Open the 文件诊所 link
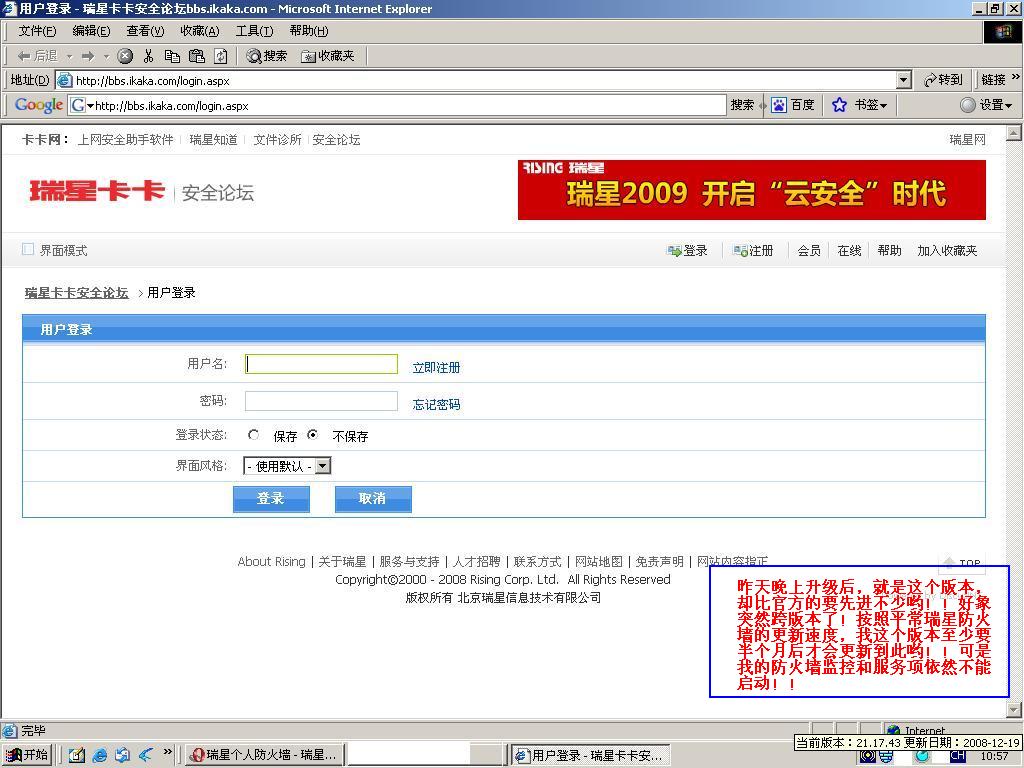 [278, 140]
